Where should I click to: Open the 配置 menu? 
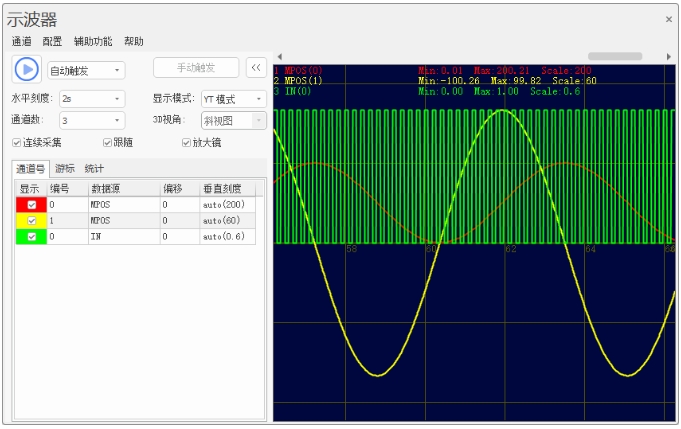pos(52,41)
